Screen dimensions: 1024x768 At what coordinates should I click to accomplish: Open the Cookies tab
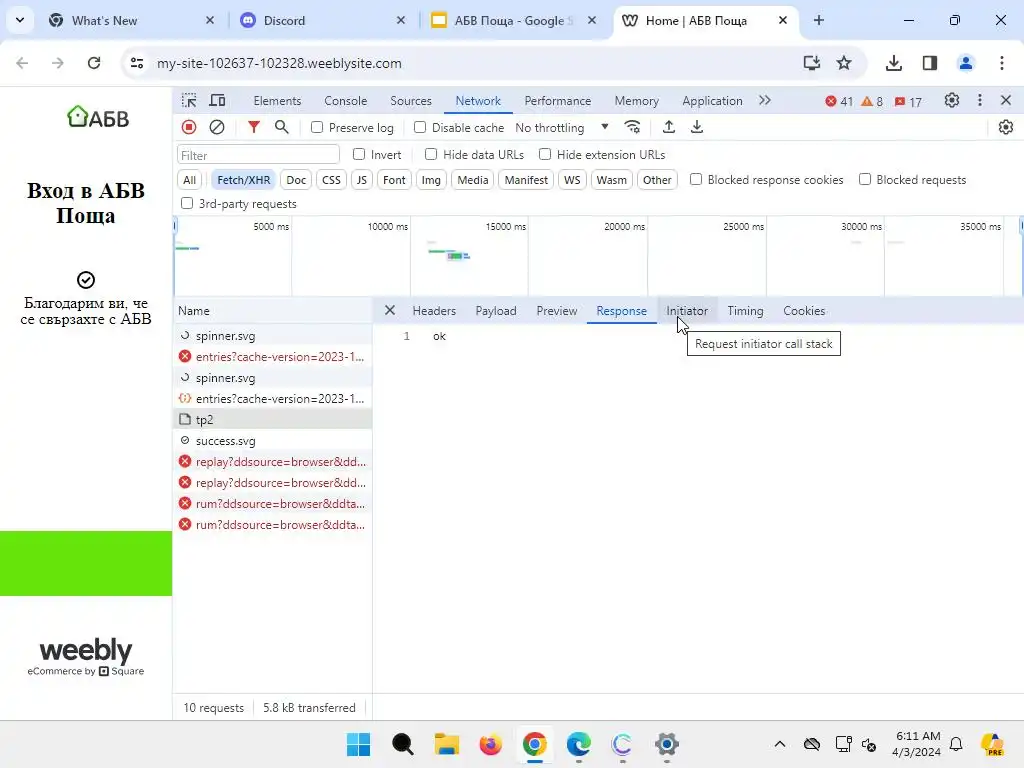pyautogui.click(x=804, y=311)
